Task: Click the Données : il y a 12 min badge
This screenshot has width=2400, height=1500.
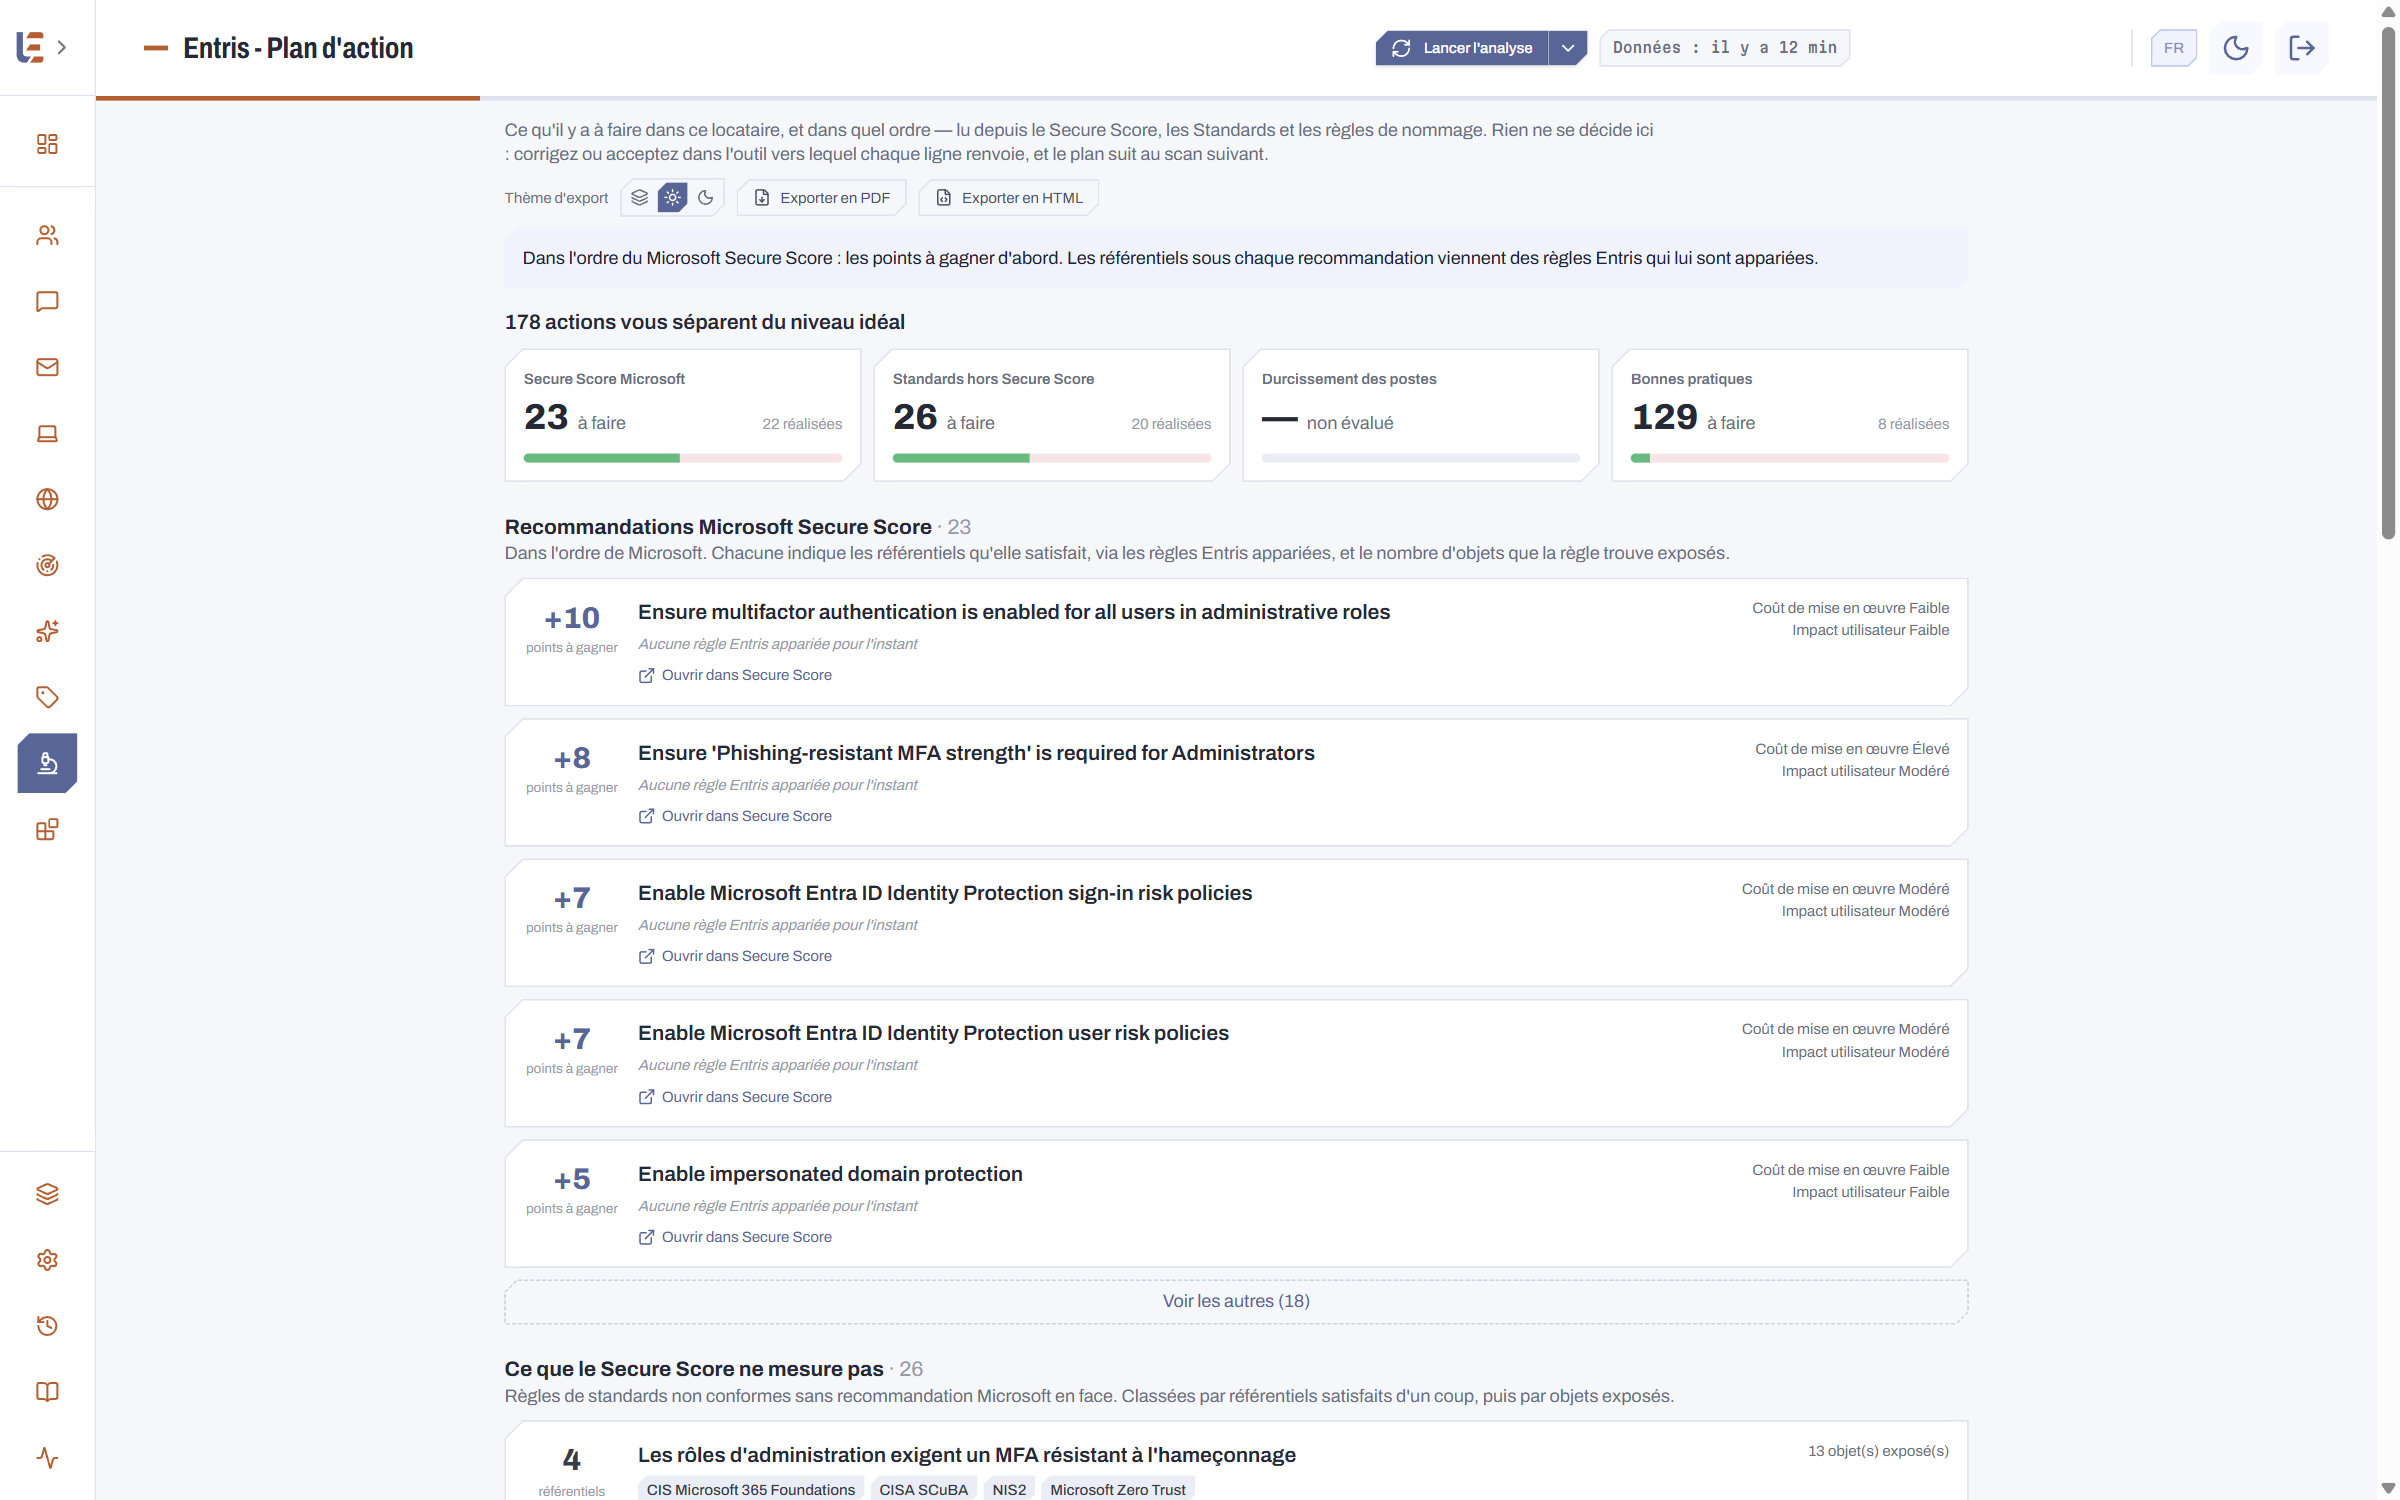Action: [x=1725, y=48]
